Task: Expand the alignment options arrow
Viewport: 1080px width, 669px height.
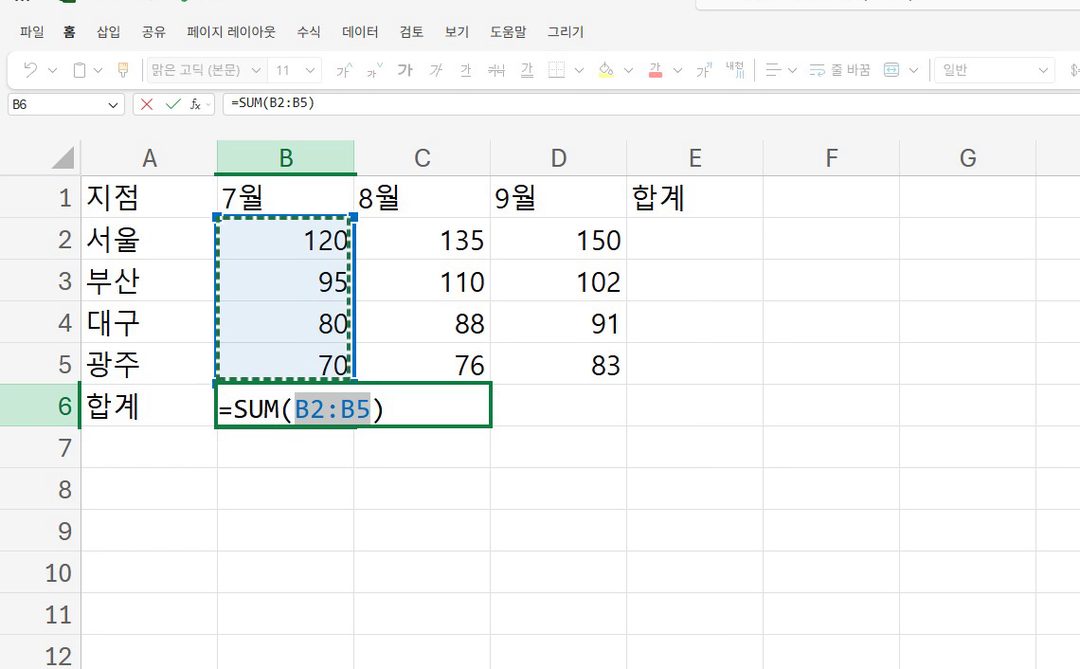Action: [792, 70]
